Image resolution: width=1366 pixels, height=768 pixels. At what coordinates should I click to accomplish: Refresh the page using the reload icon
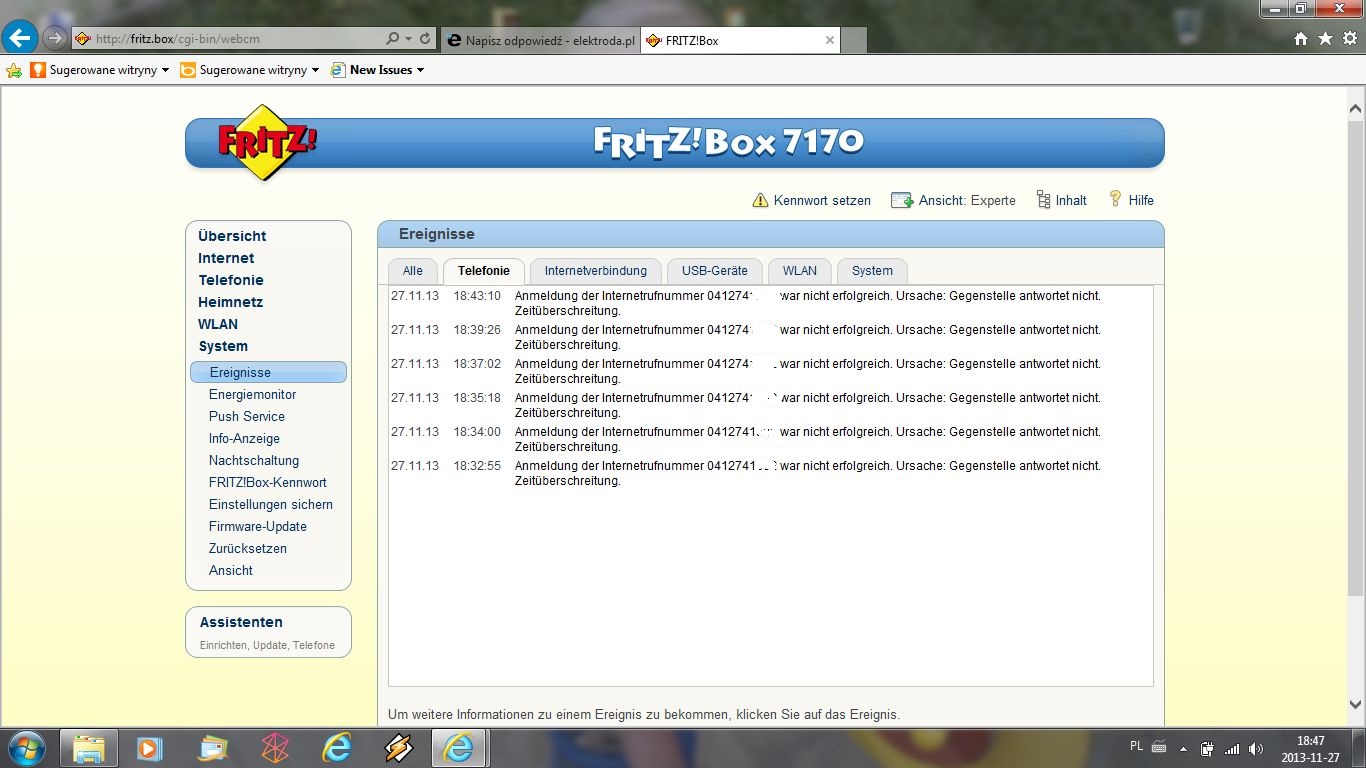[x=426, y=39]
